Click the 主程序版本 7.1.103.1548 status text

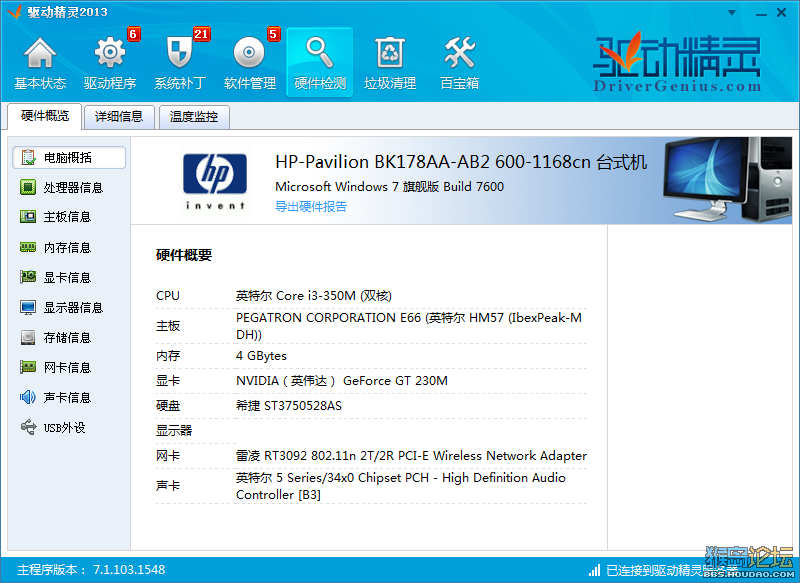click(91, 570)
